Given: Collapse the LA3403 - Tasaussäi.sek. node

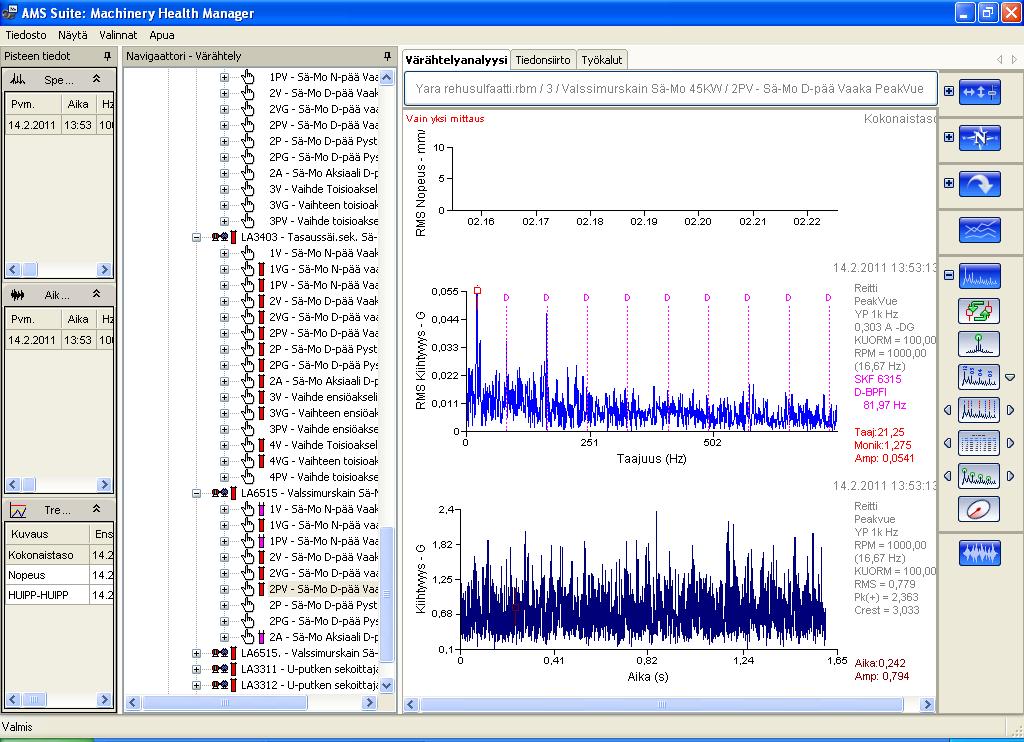Looking at the screenshot, I should coord(196,237).
